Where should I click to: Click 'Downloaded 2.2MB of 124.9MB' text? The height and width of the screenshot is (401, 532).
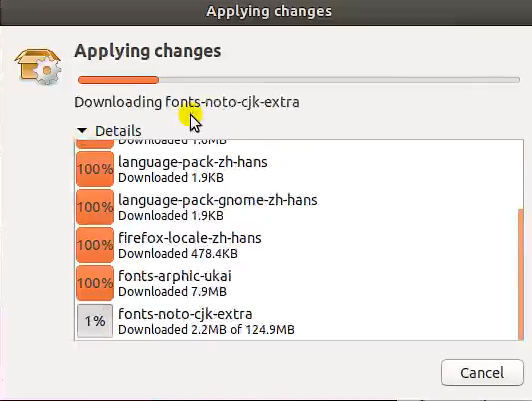coord(206,330)
